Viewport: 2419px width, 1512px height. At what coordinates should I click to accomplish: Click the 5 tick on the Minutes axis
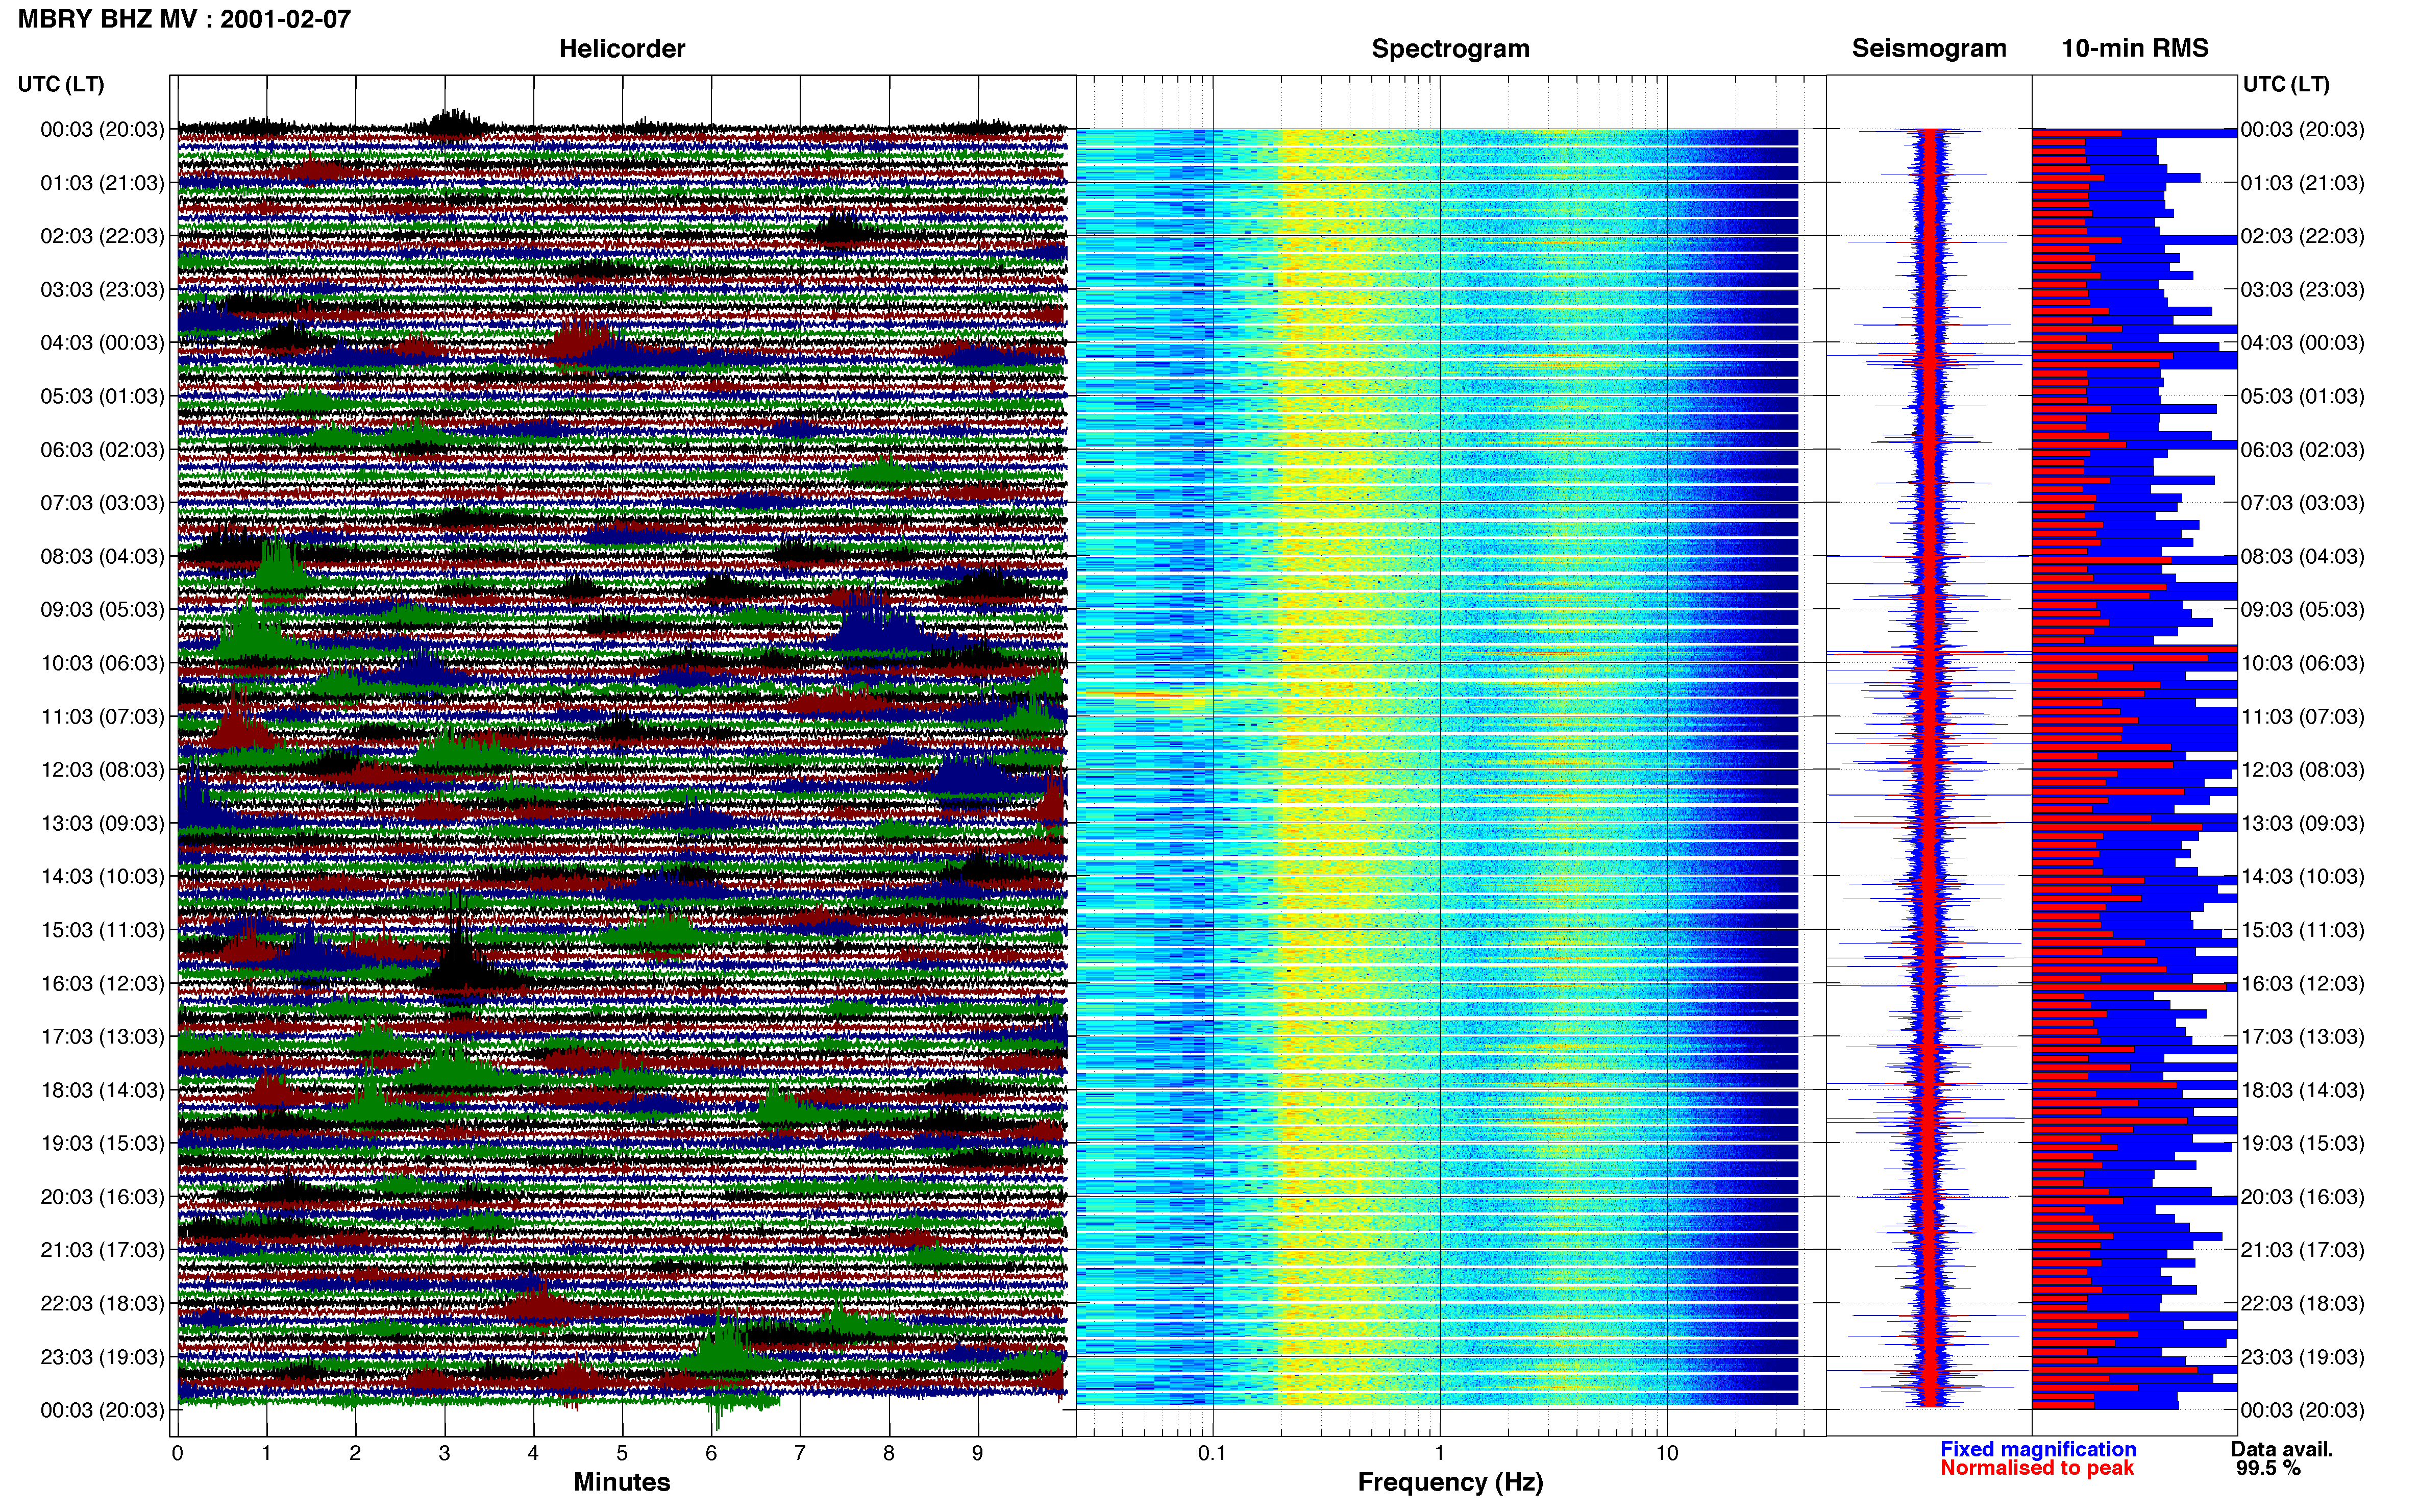[x=622, y=1453]
